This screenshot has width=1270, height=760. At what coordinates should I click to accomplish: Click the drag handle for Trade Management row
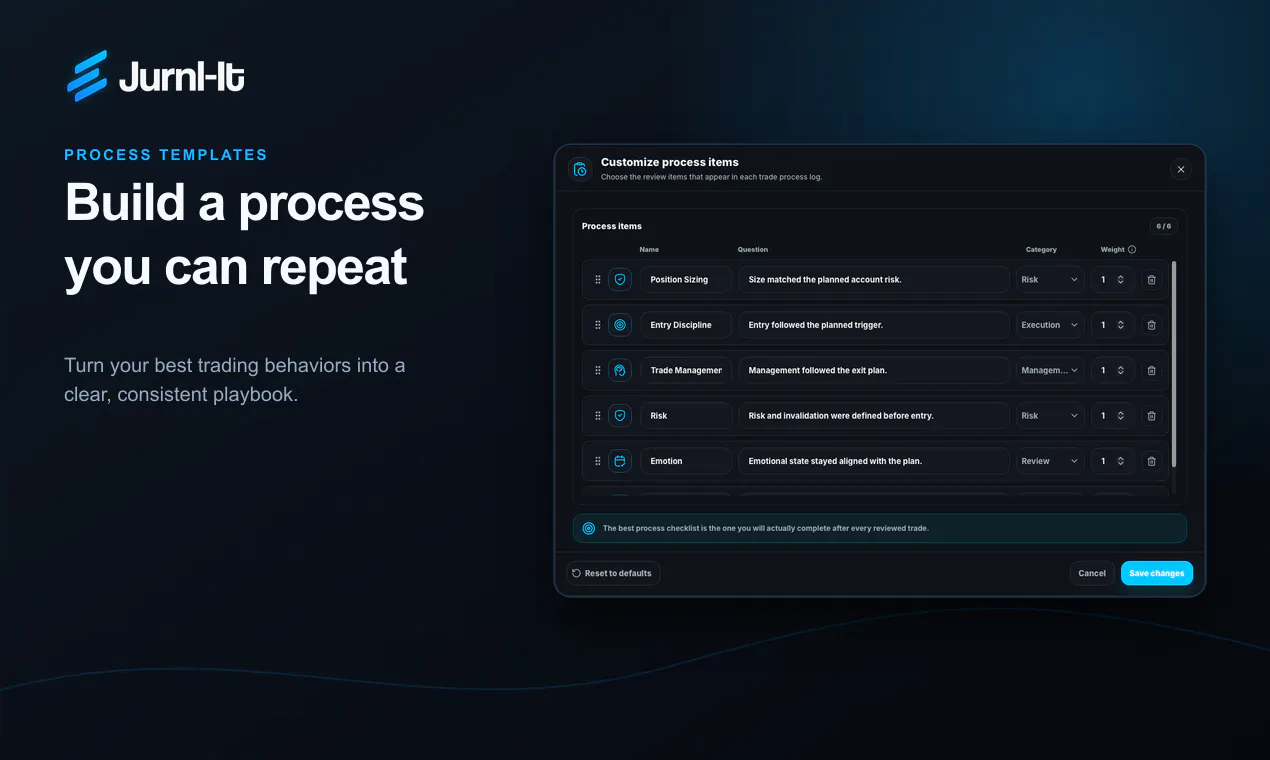pos(598,370)
